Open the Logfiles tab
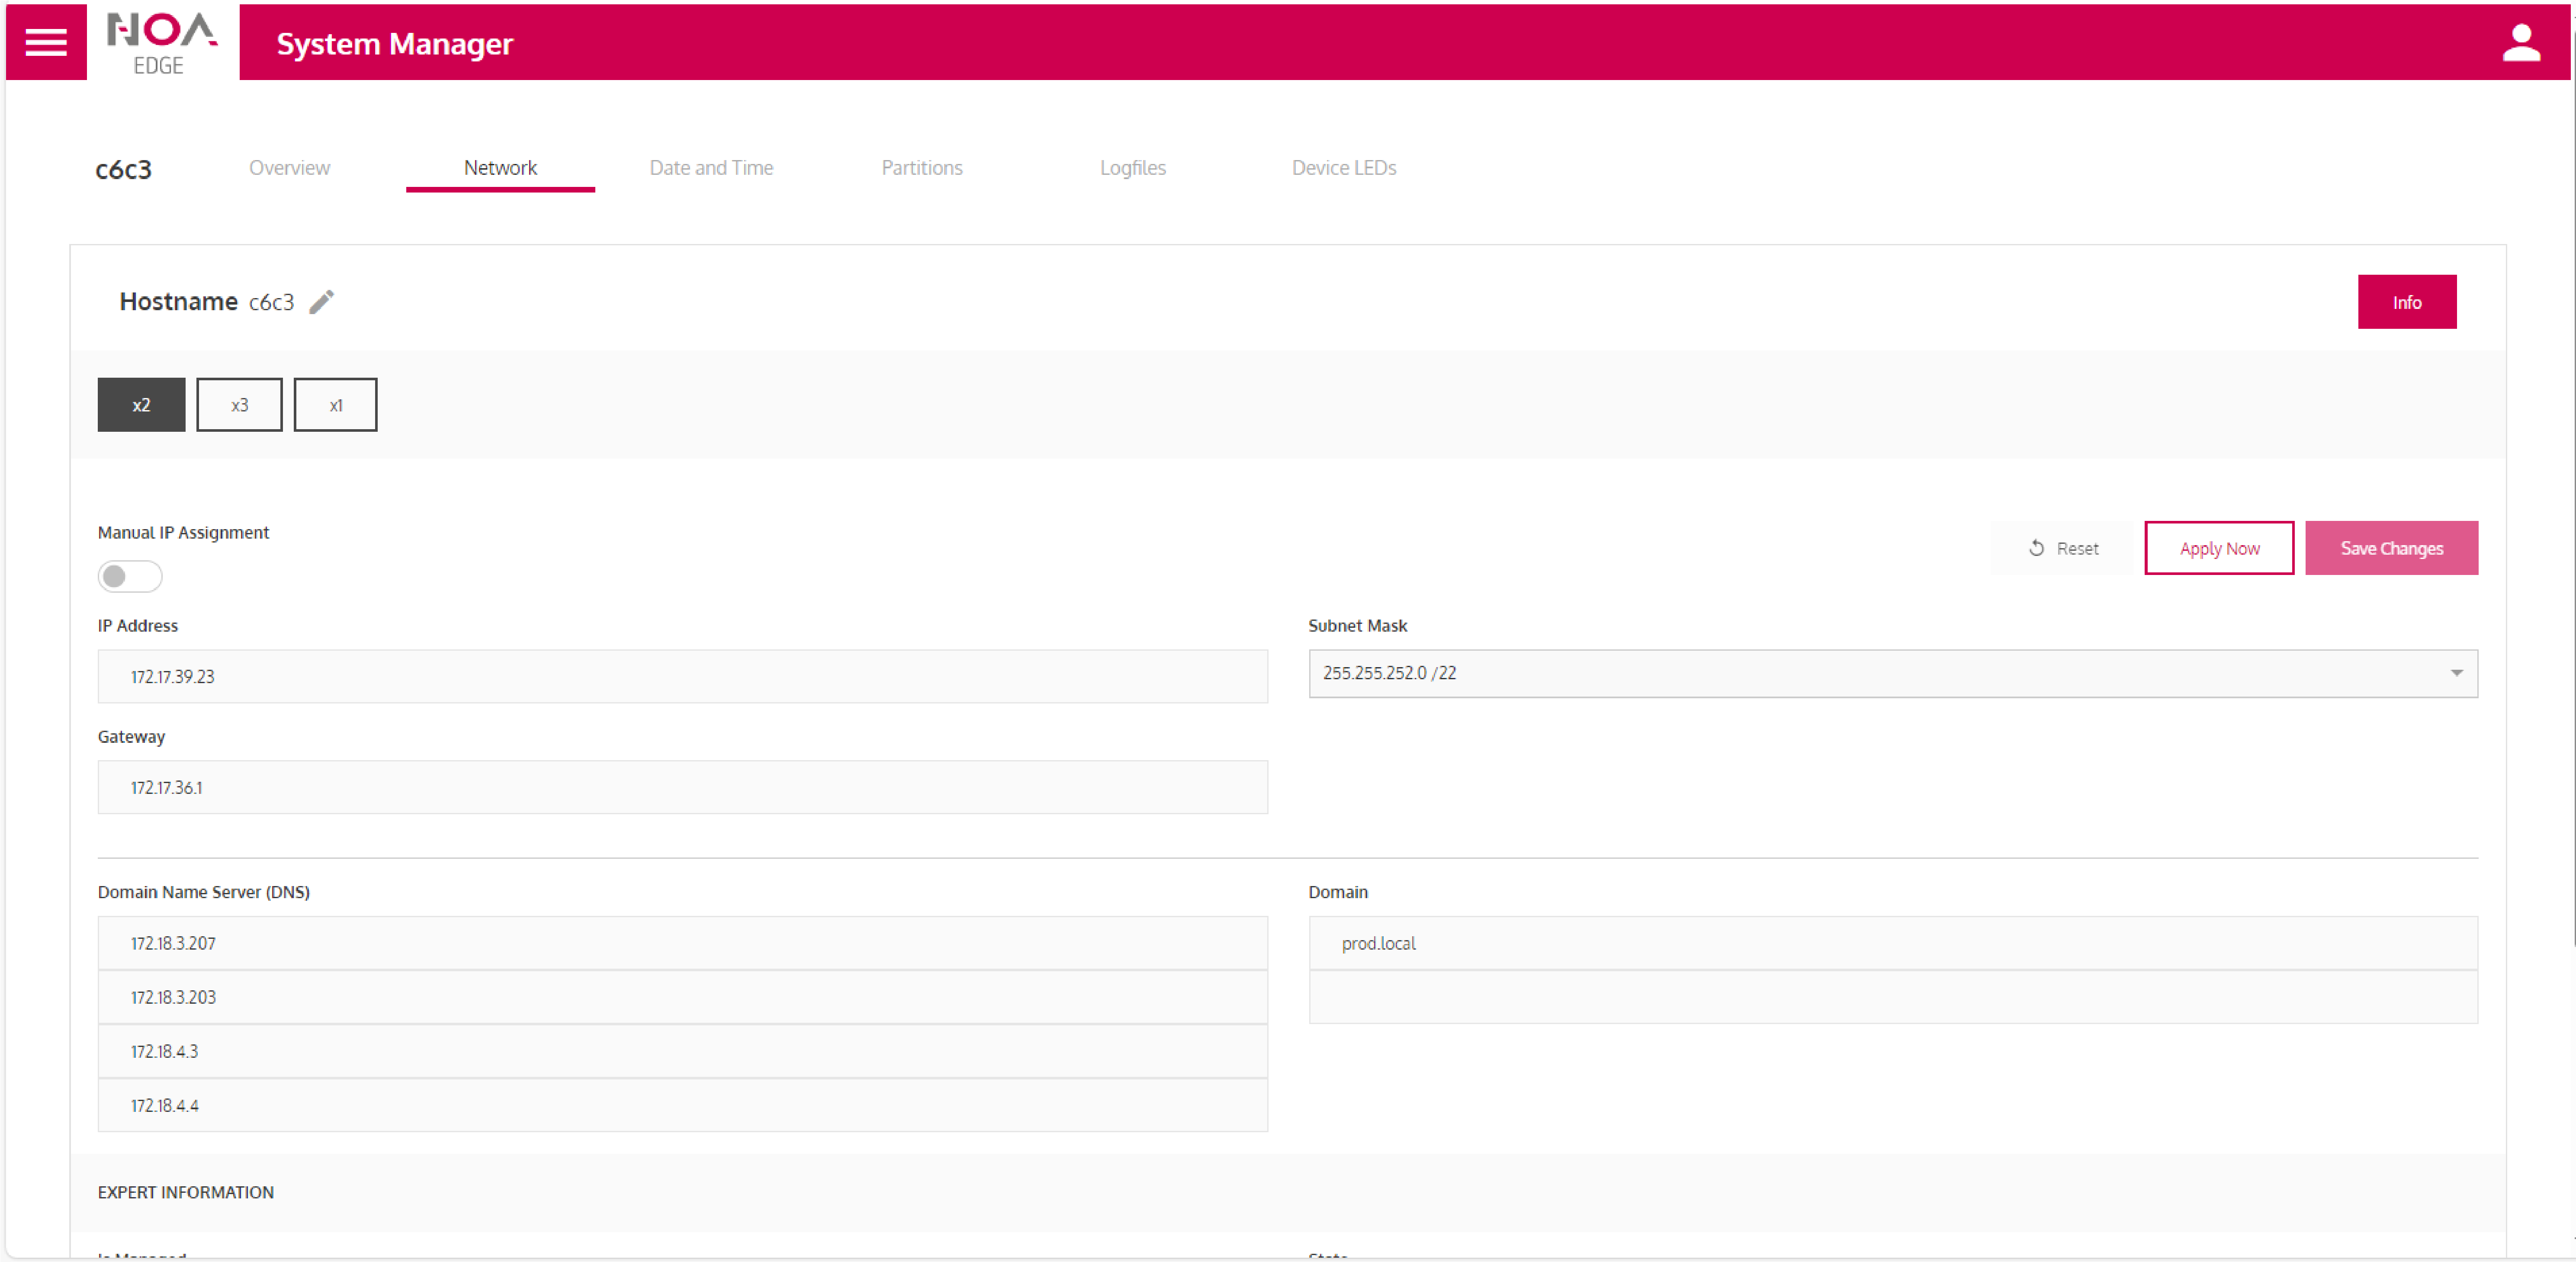This screenshot has height=1262, width=2576. [1132, 168]
